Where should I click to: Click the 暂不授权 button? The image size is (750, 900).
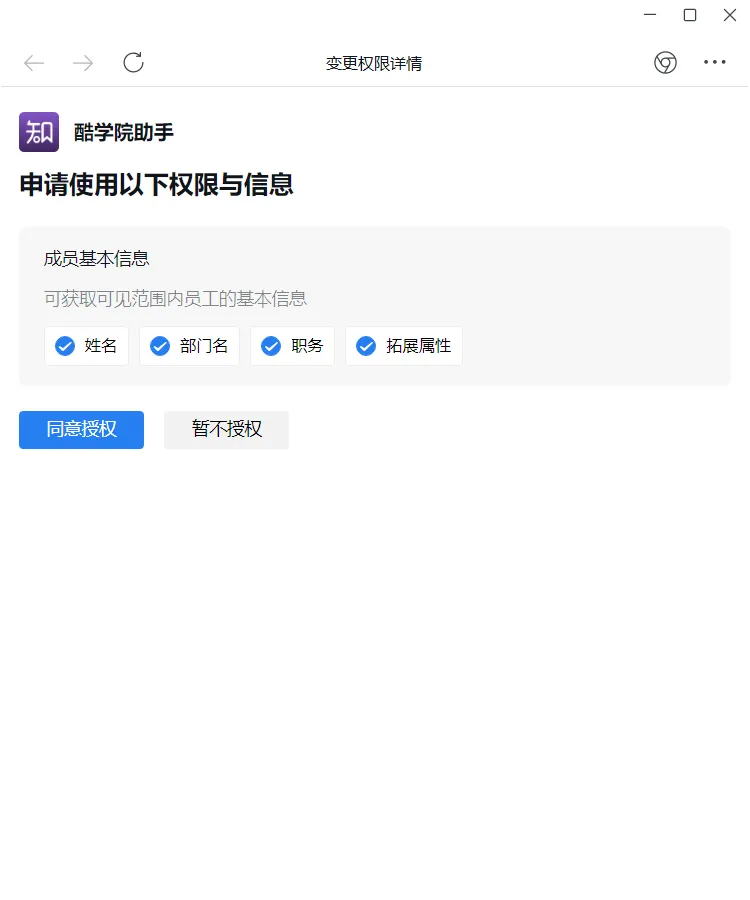coord(227,430)
